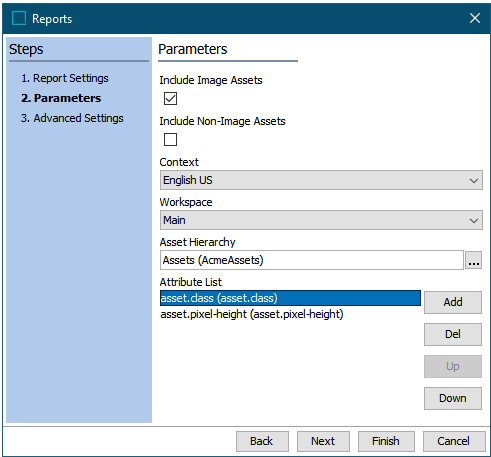Select asset.class entry in Attribute List

click(290, 298)
